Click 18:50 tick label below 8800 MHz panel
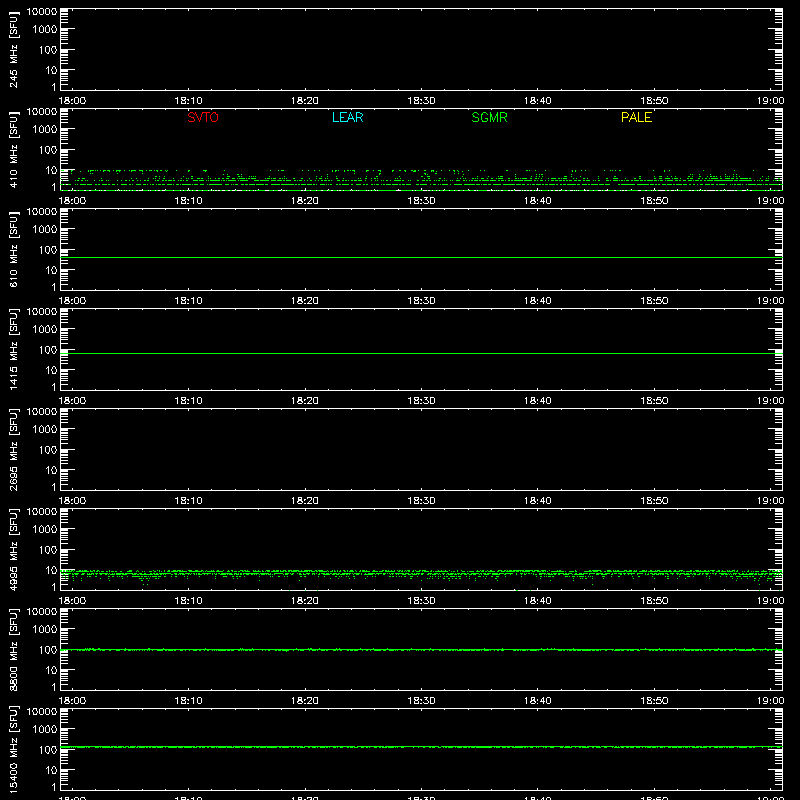The height and width of the screenshot is (800, 800). (654, 701)
